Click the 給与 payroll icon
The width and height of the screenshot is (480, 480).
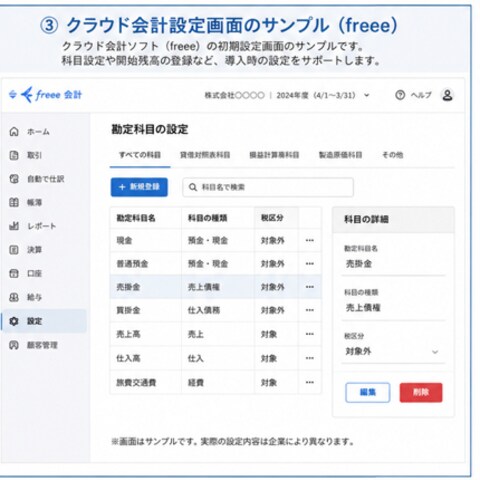[14, 297]
